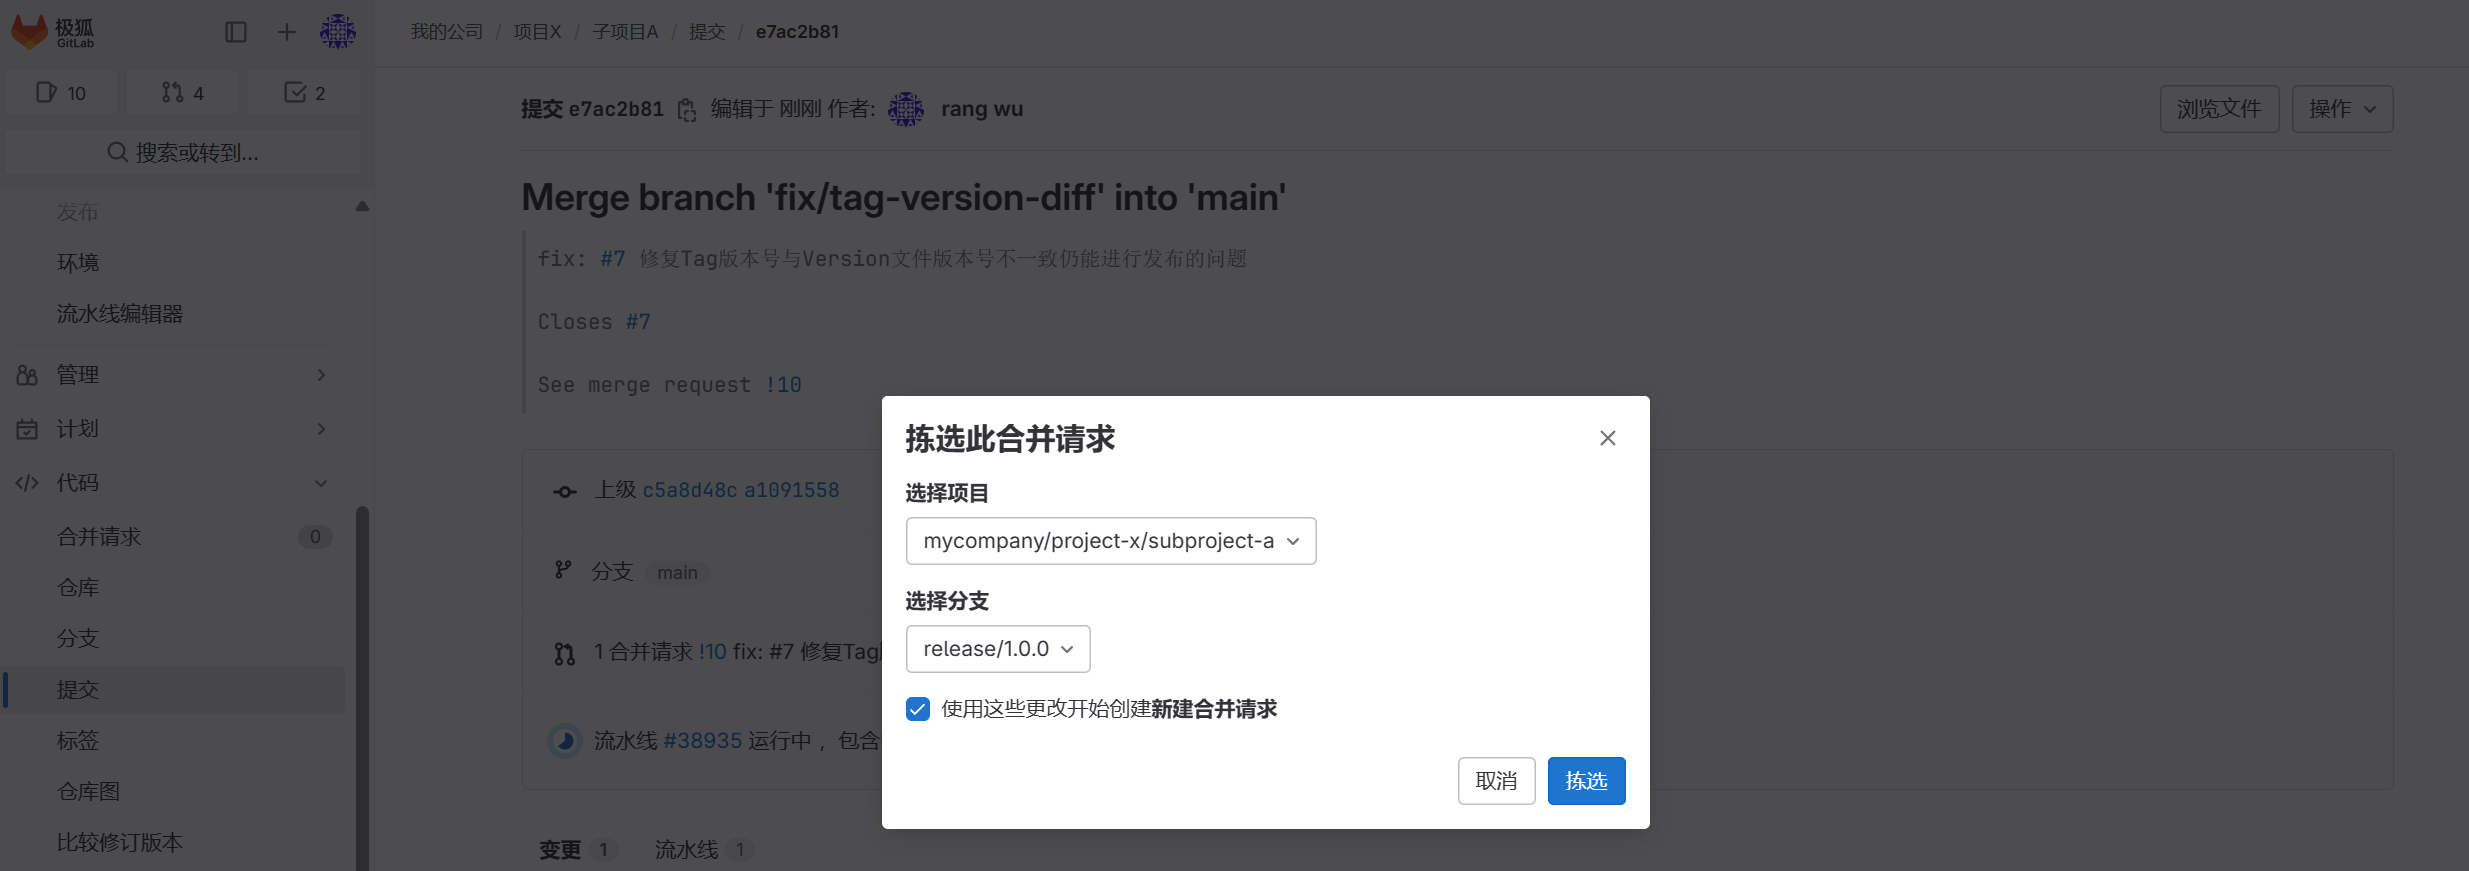Click the 取消 cancel button
2469x871 pixels.
[x=1496, y=781]
